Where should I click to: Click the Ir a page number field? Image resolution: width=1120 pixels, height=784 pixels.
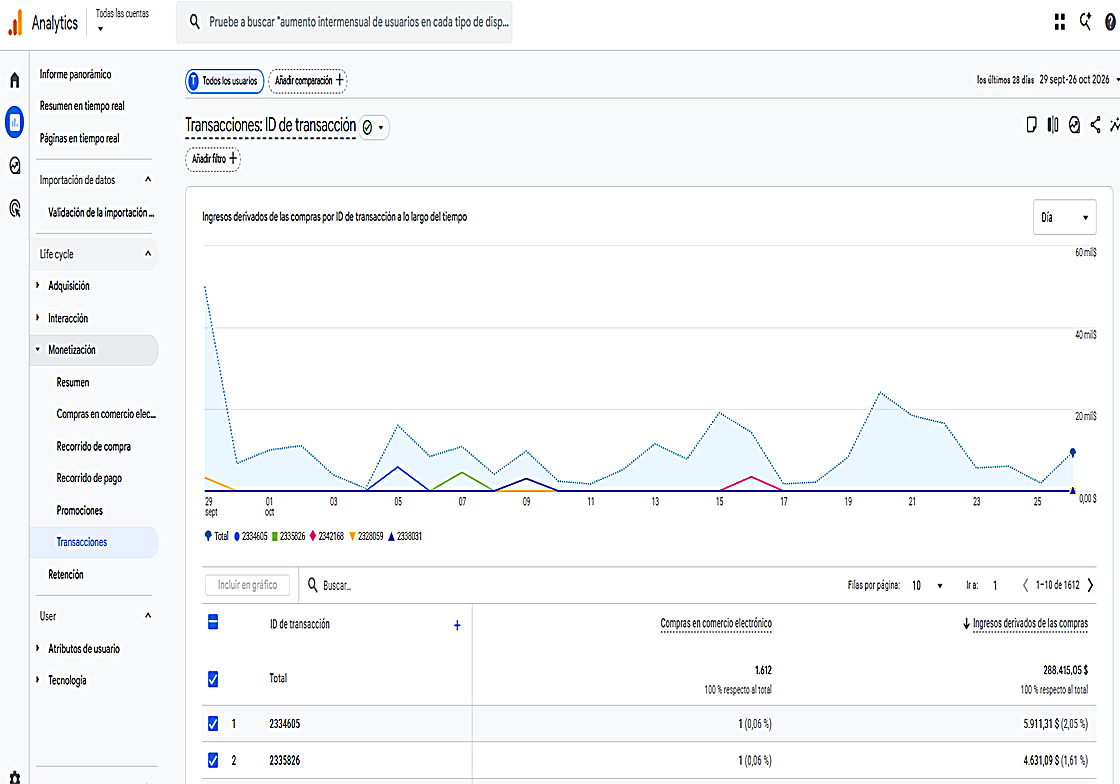coord(996,586)
